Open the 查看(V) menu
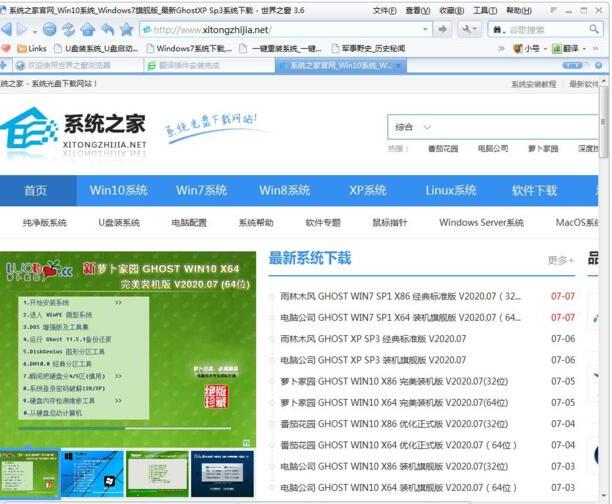This screenshot has width=612, height=504. (x=418, y=11)
